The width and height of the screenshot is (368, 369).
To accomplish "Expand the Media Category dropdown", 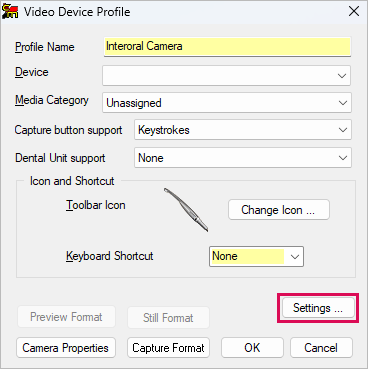I will coord(342,103).
